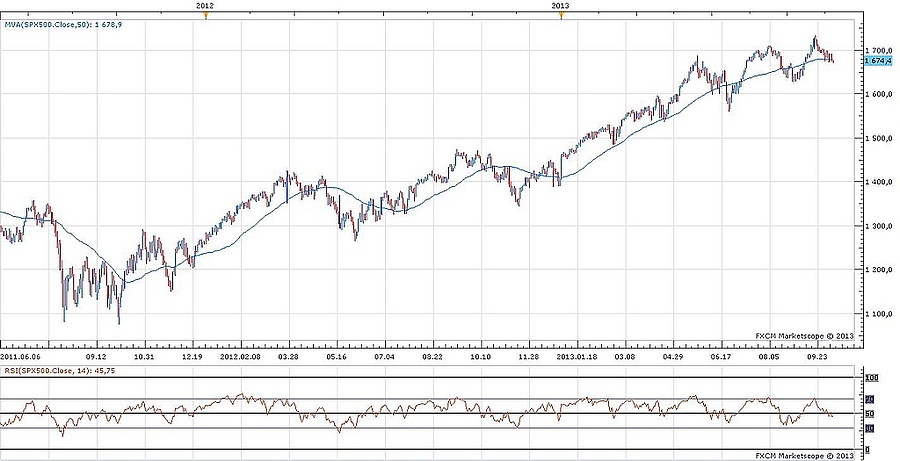The height and width of the screenshot is (461, 900).
Task: Click the 50 level label on RSI scale
Action: point(870,414)
